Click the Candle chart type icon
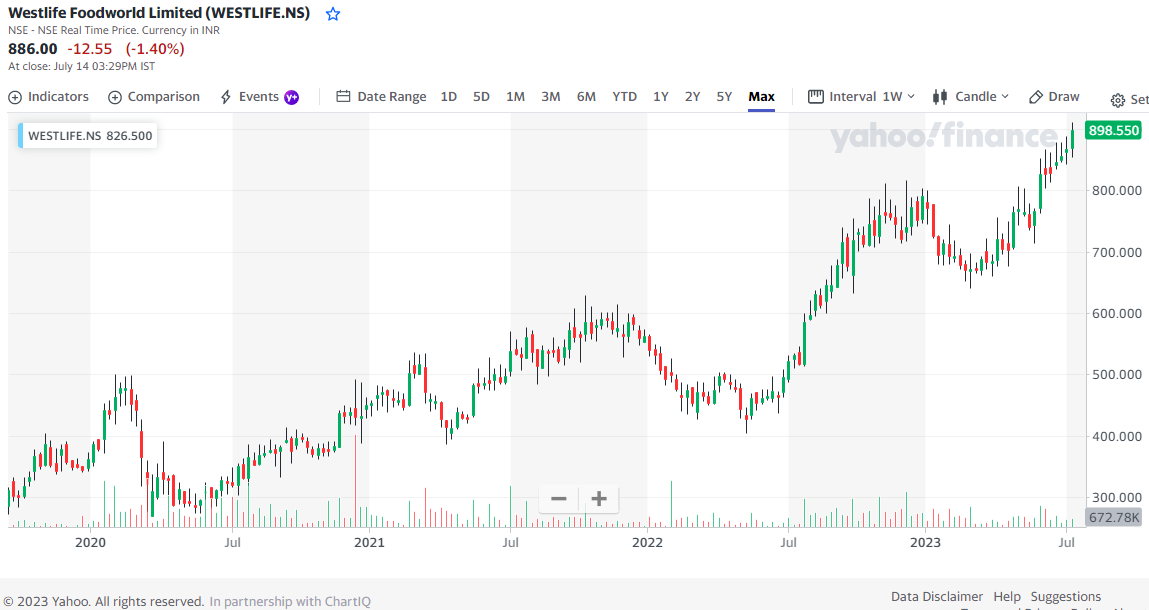This screenshot has height=610, width=1149. 939,97
